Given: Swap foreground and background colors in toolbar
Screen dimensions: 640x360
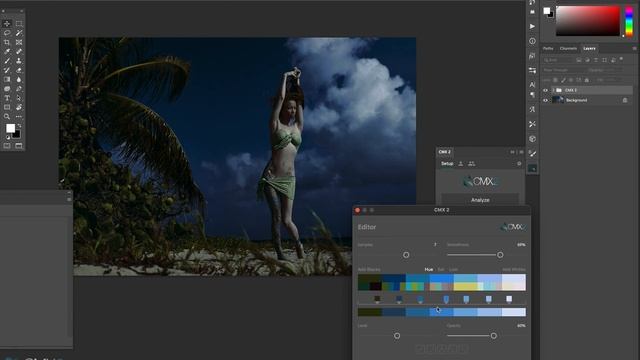Looking at the screenshot, I should [19, 125].
